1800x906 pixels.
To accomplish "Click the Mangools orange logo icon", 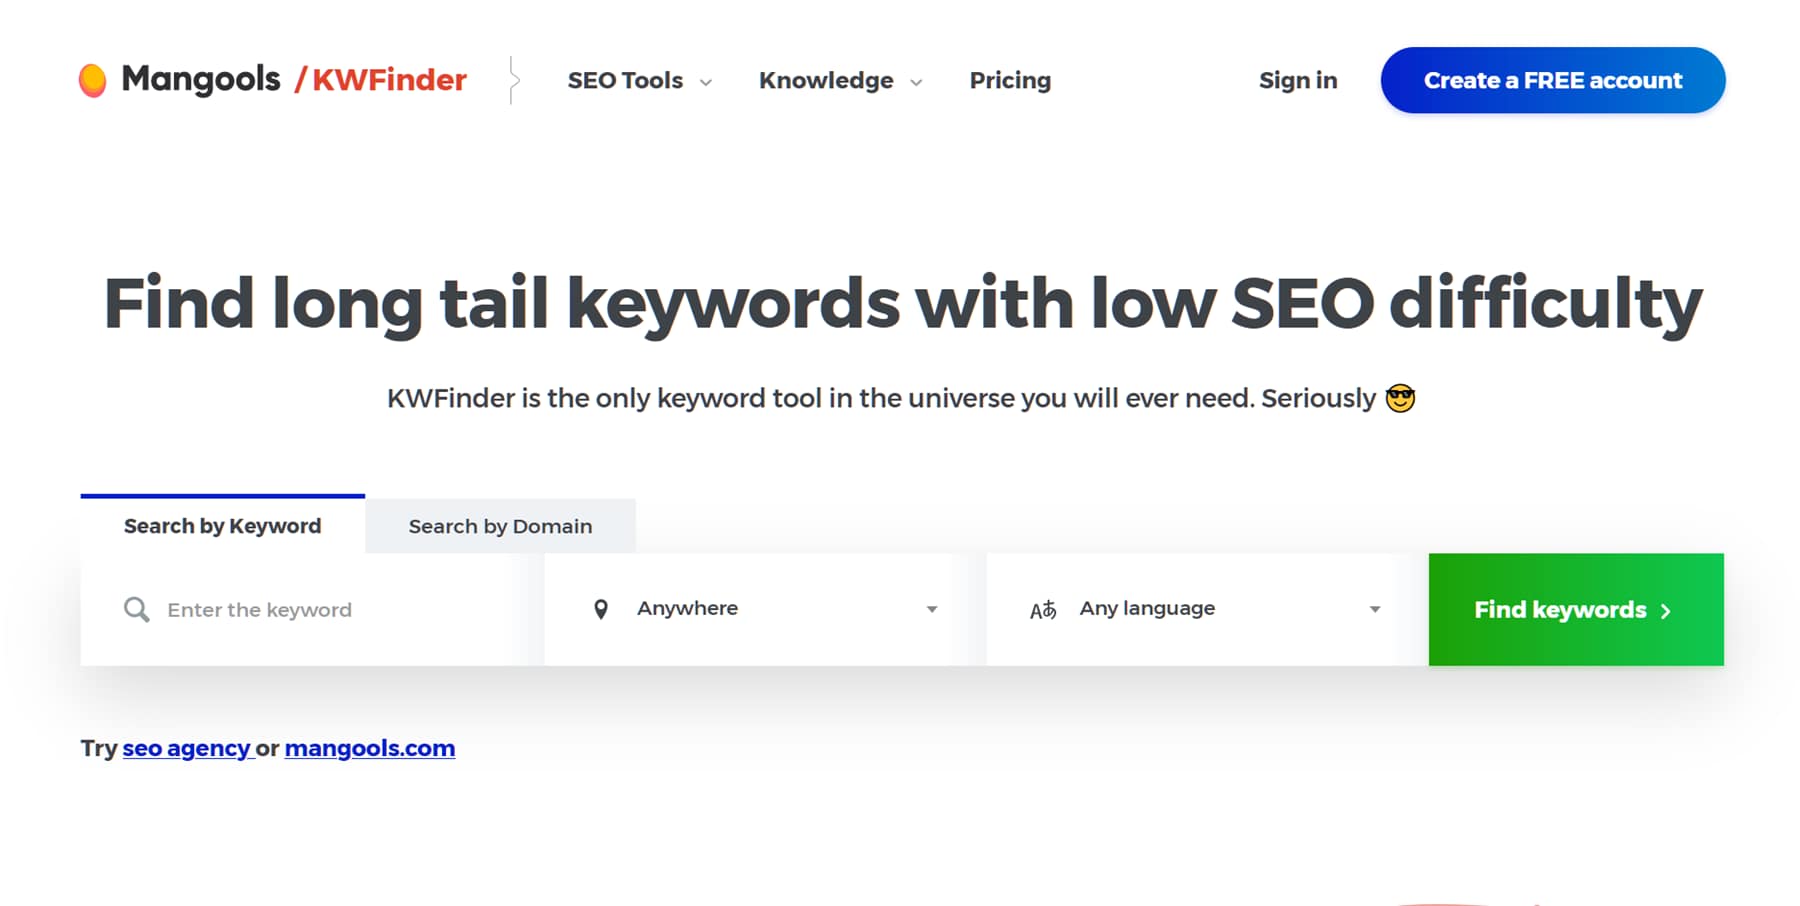I will click(92, 80).
